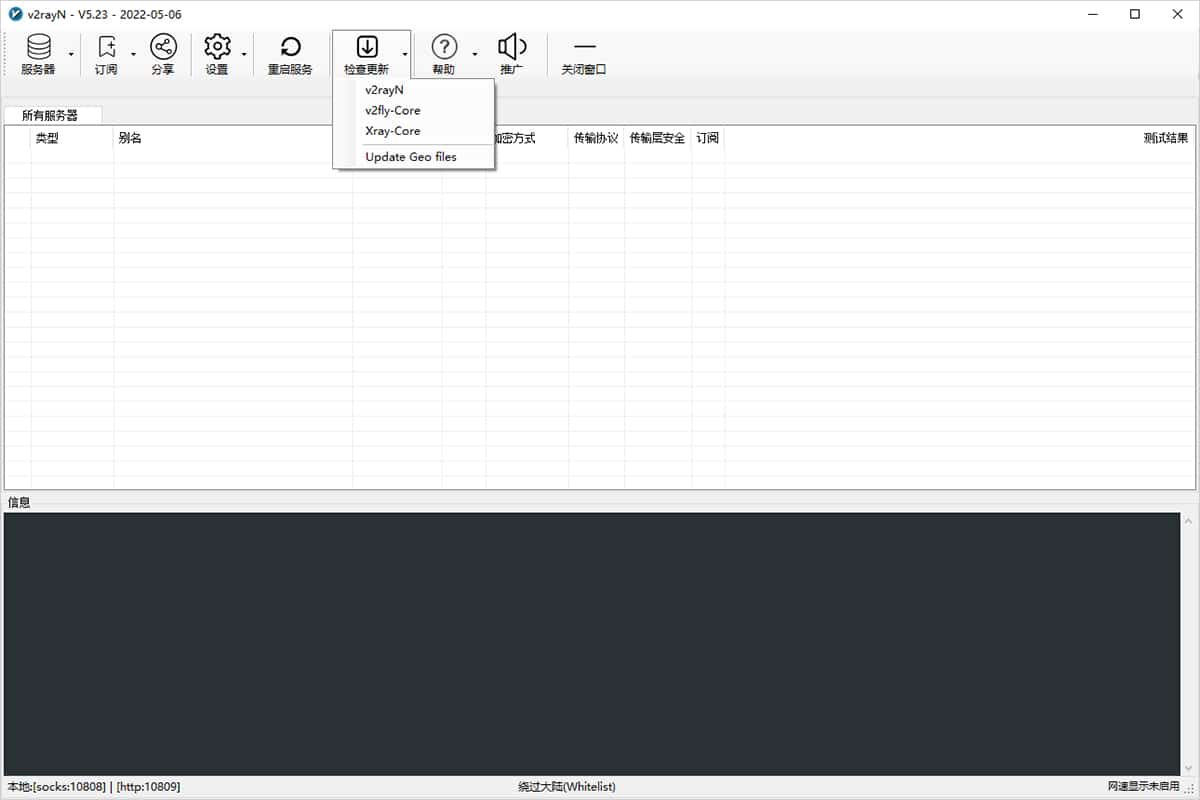Screen dimensions: 1200x800
Task: Click the Subscription bookmark icon
Action: [106, 47]
